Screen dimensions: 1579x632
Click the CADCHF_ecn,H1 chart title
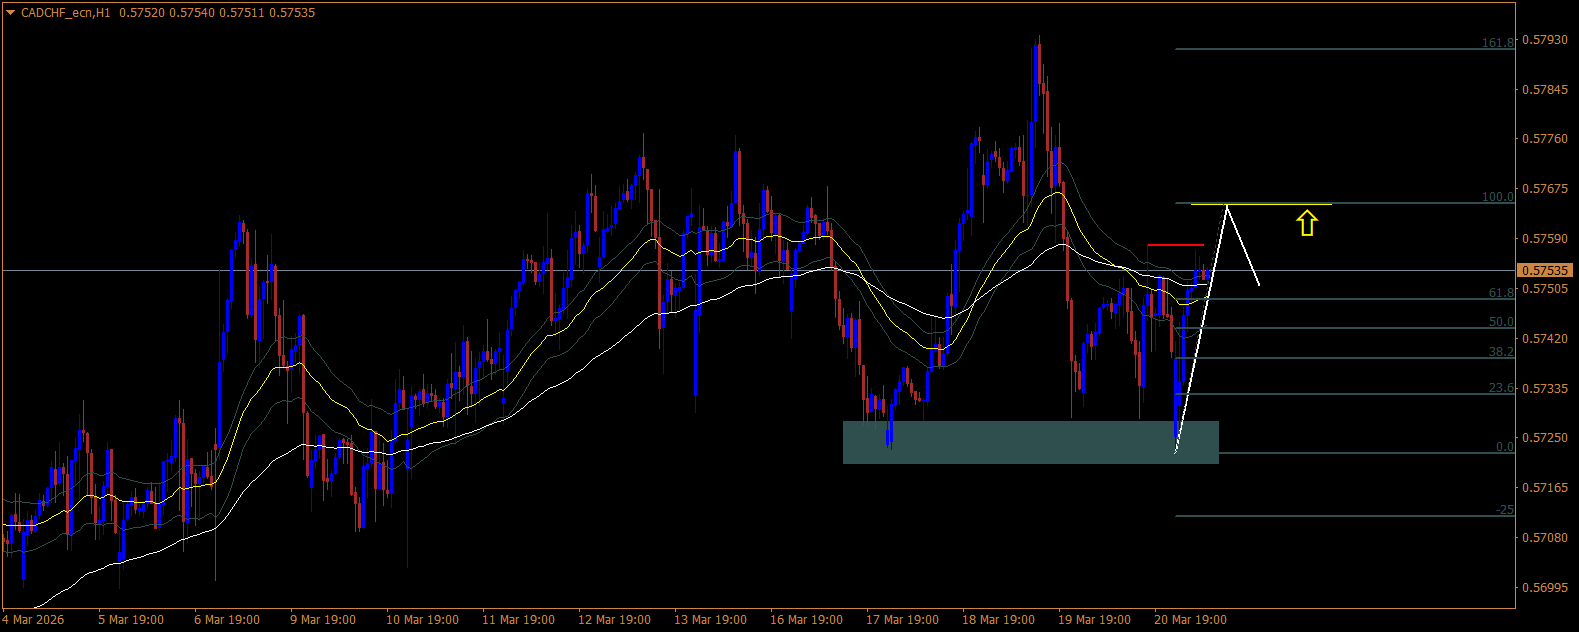pyautogui.click(x=66, y=13)
